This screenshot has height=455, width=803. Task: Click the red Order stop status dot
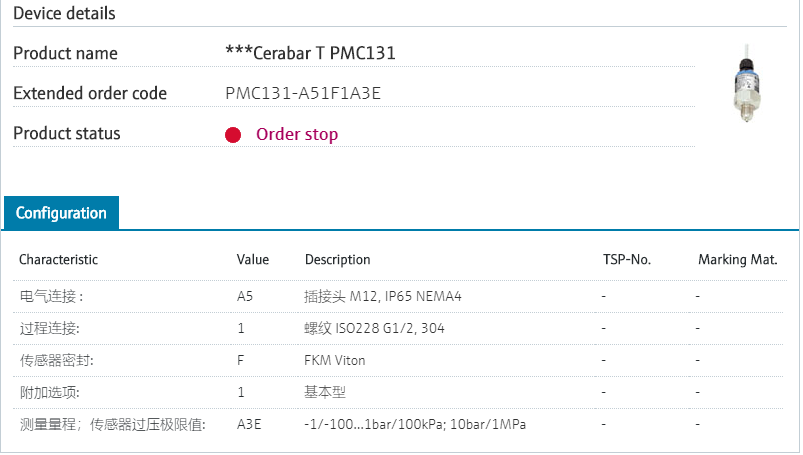[x=233, y=135]
